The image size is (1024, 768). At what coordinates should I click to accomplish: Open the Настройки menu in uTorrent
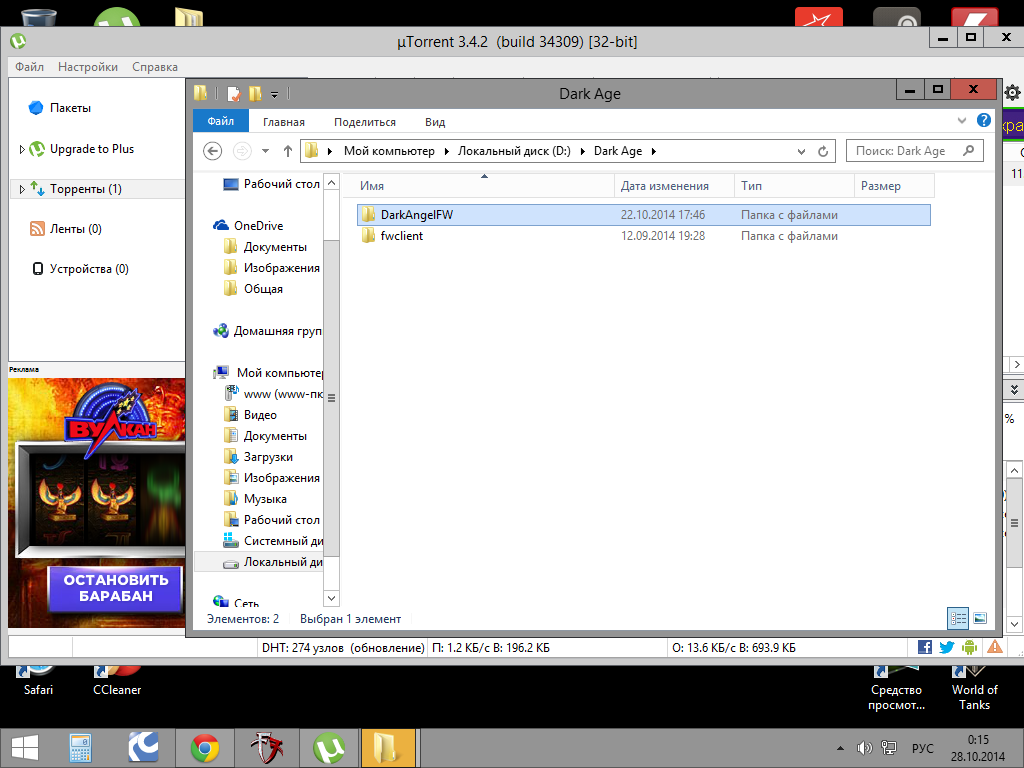click(x=88, y=67)
